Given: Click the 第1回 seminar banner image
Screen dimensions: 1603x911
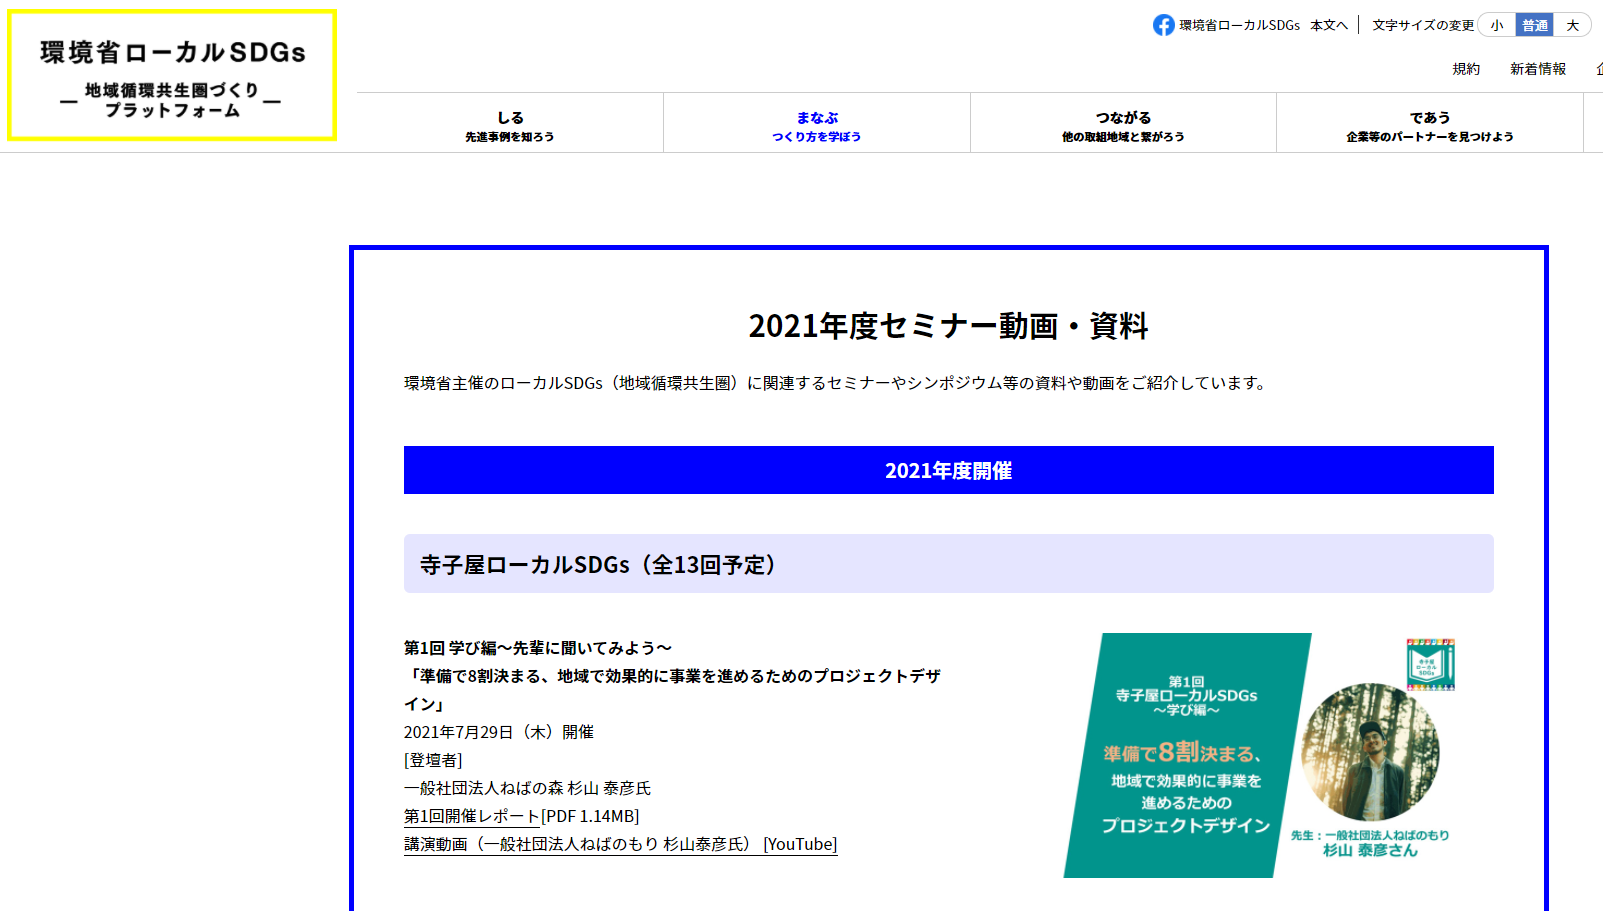Looking at the screenshot, I should (x=1185, y=756).
